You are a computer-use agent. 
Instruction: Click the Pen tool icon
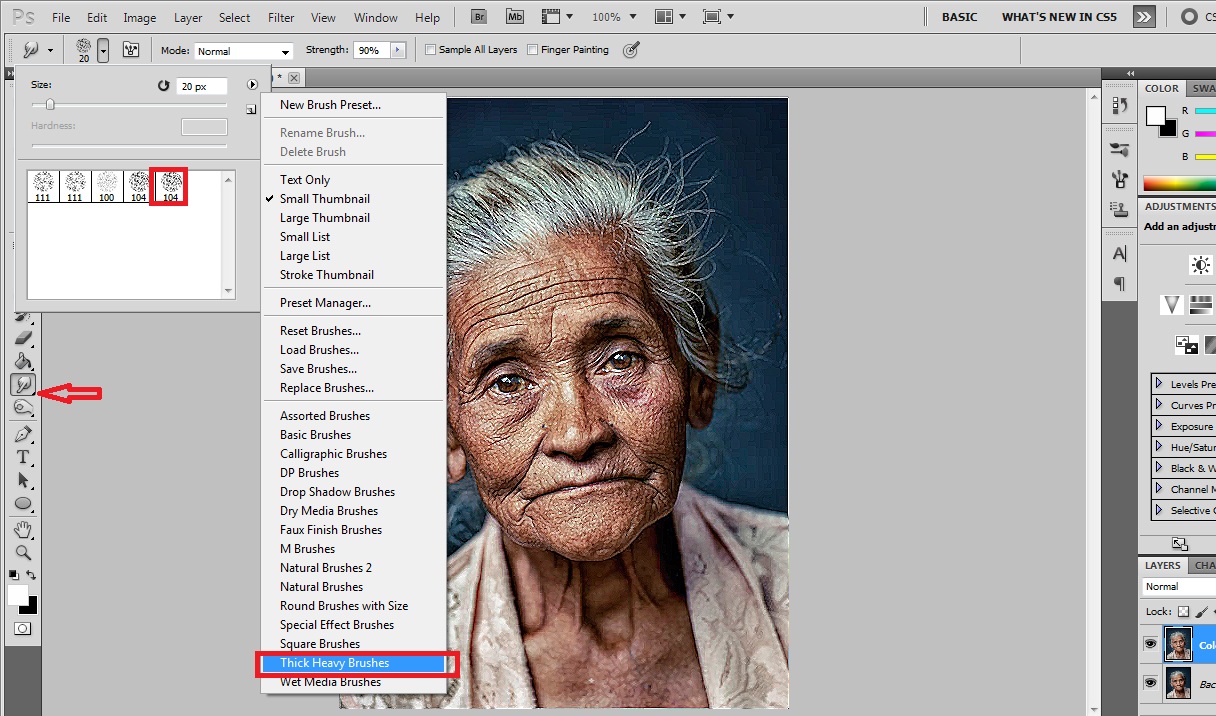(x=23, y=434)
